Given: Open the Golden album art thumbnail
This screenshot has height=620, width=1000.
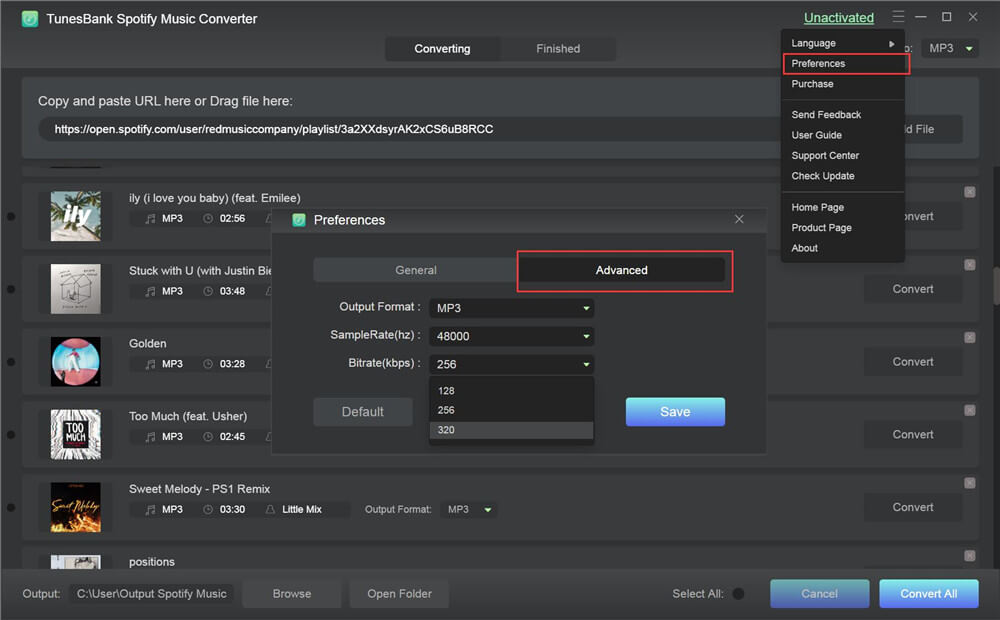Looking at the screenshot, I should pos(76,362).
